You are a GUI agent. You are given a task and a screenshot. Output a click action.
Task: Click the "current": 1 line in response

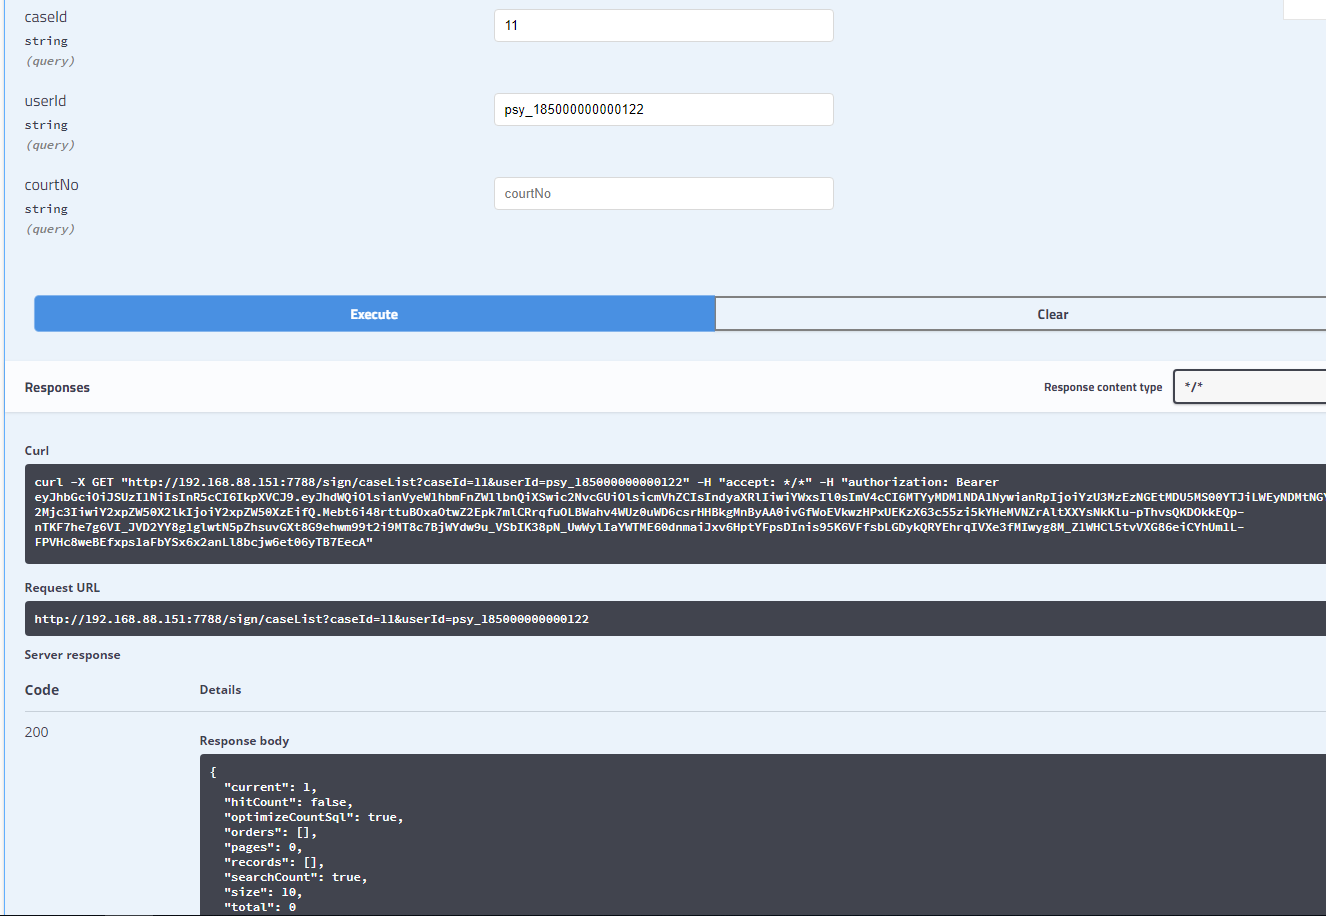[x=270, y=787]
